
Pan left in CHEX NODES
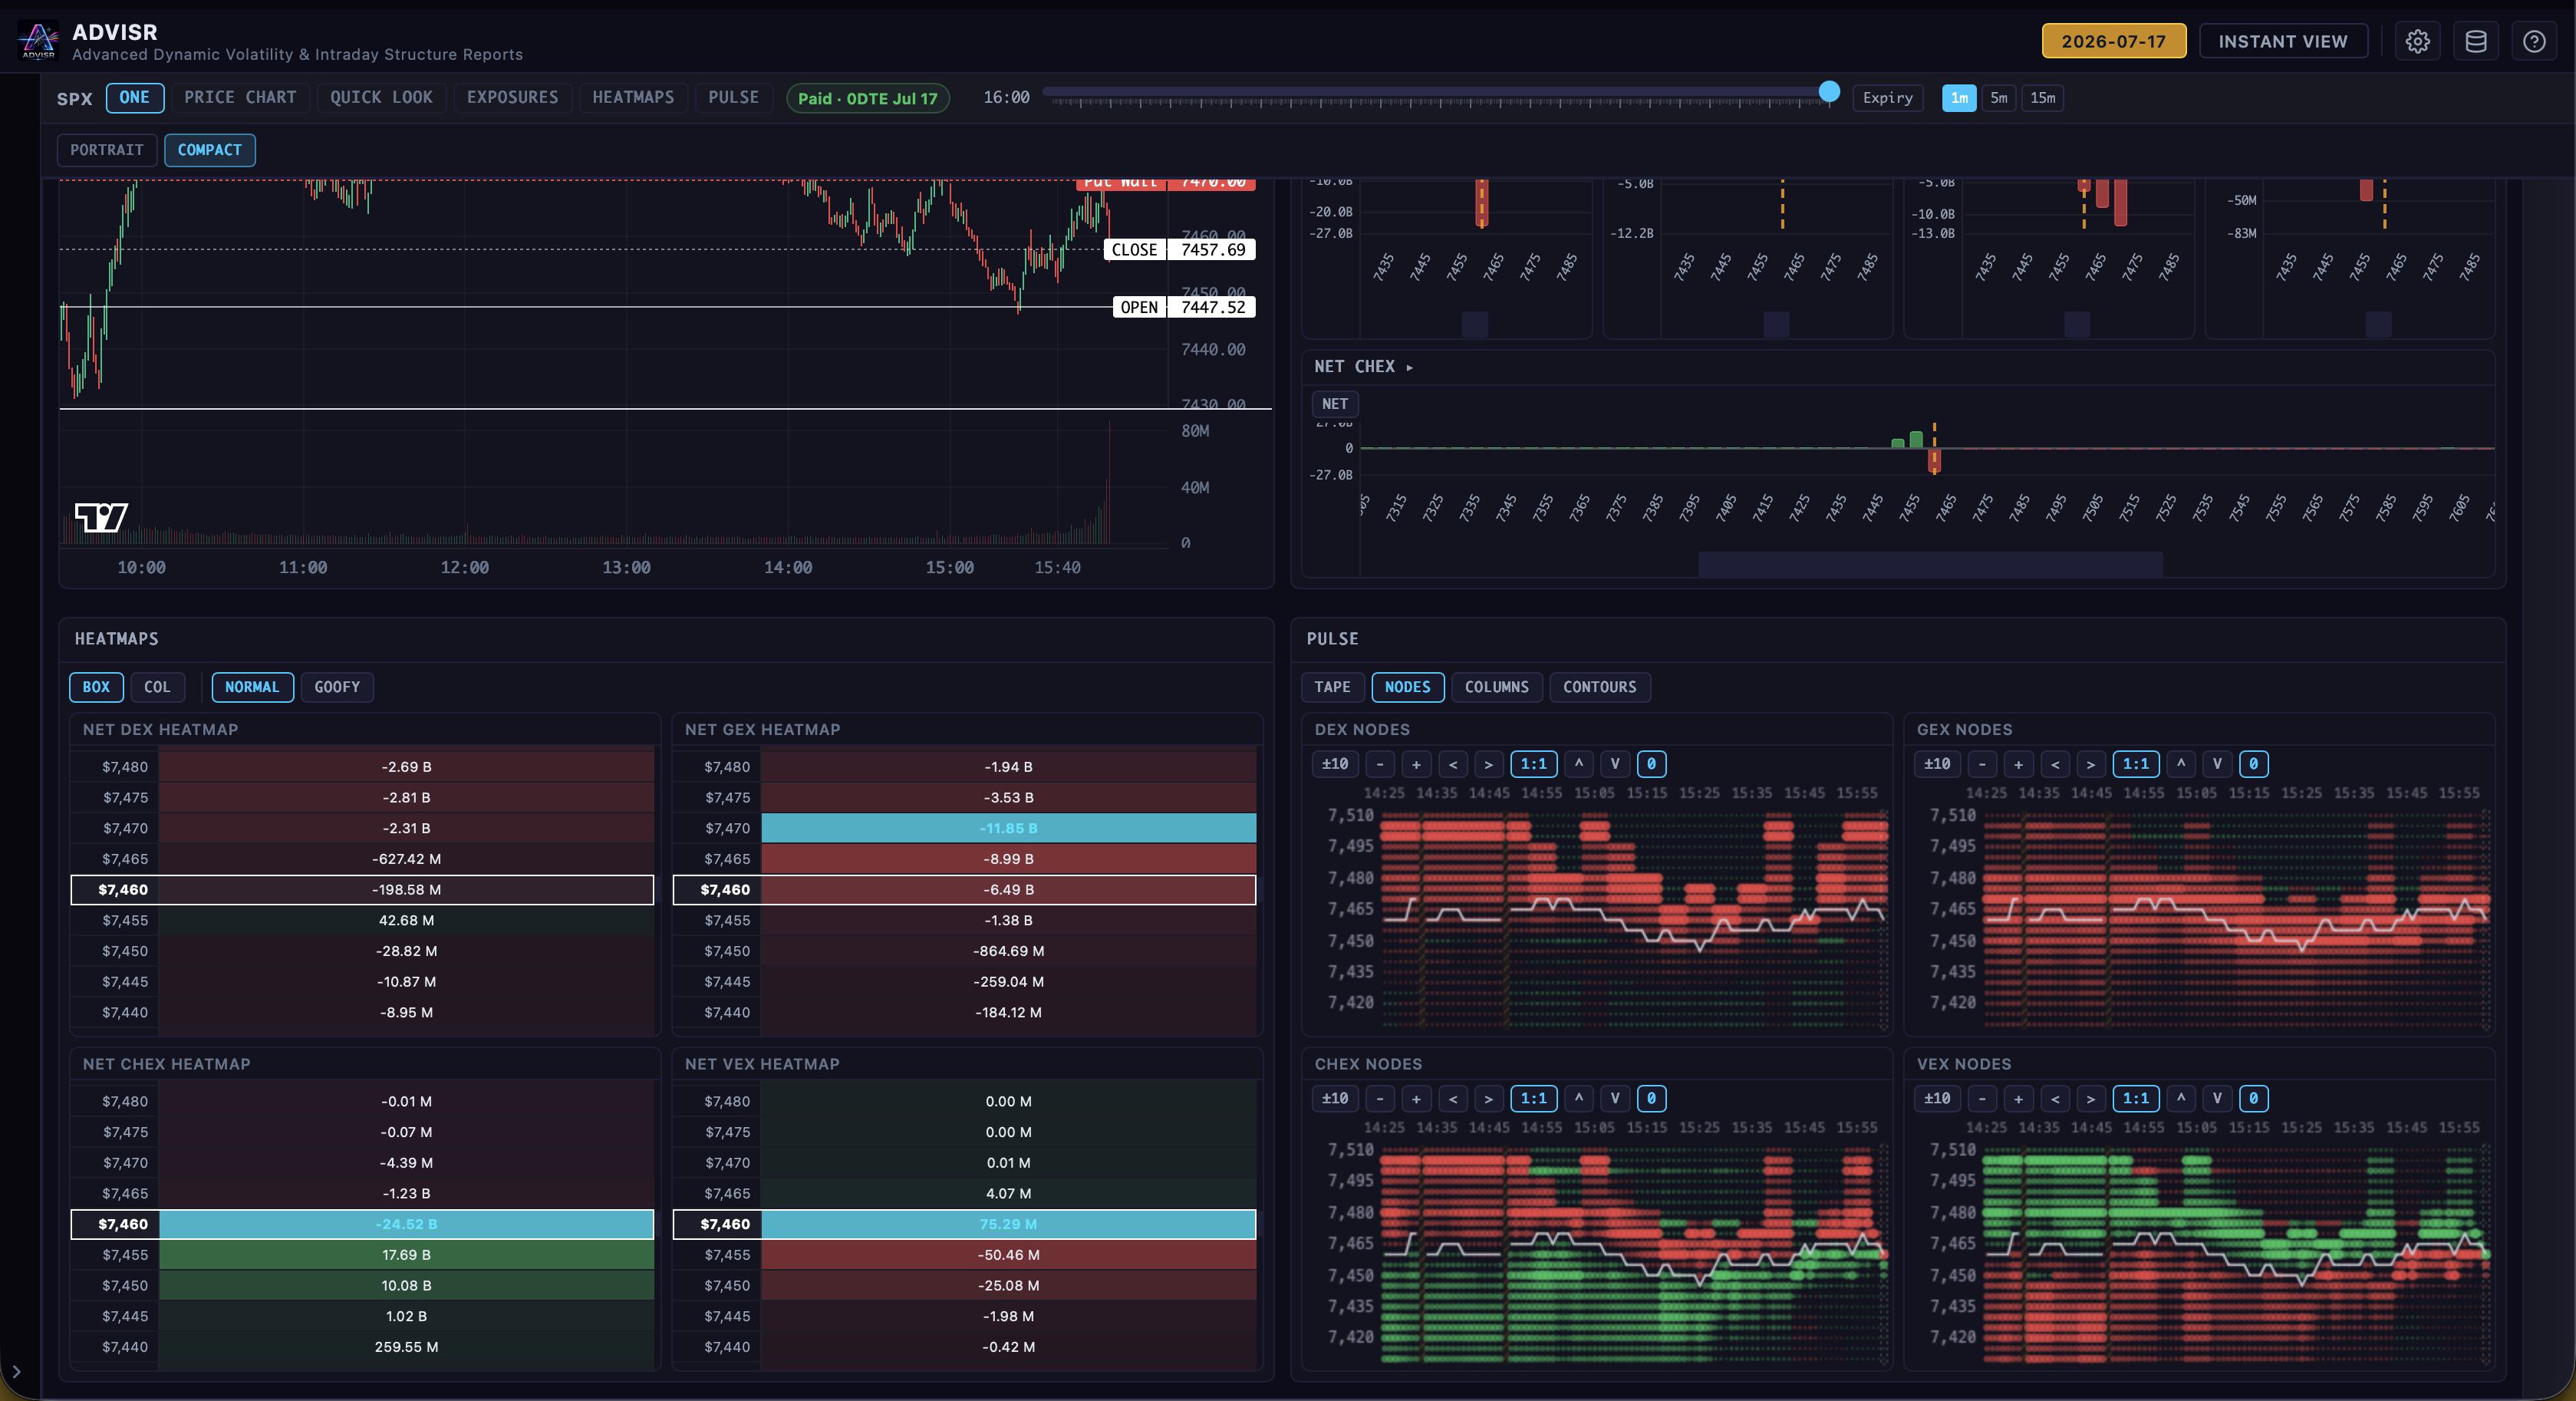click(x=1453, y=1098)
